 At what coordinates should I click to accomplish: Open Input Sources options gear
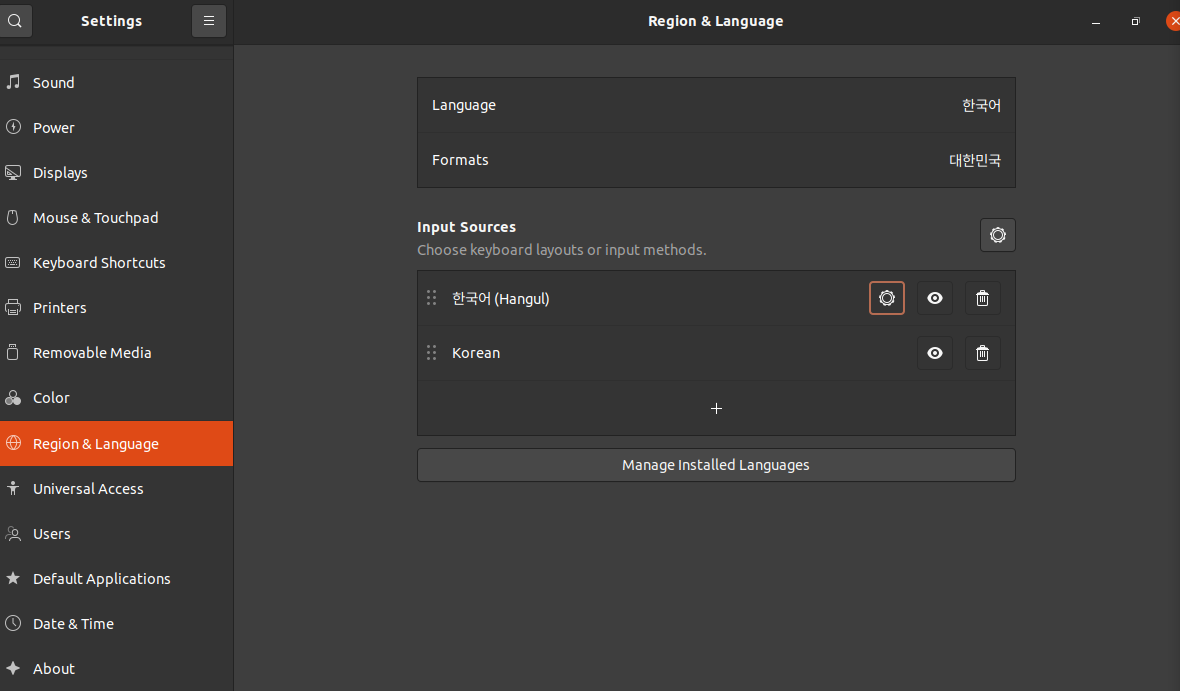(997, 235)
